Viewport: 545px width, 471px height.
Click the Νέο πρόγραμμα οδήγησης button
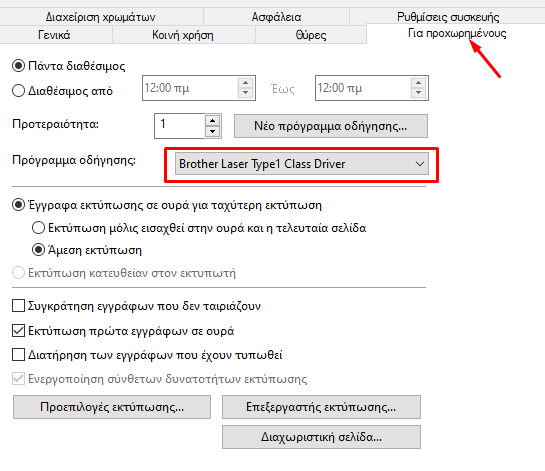[331, 126]
